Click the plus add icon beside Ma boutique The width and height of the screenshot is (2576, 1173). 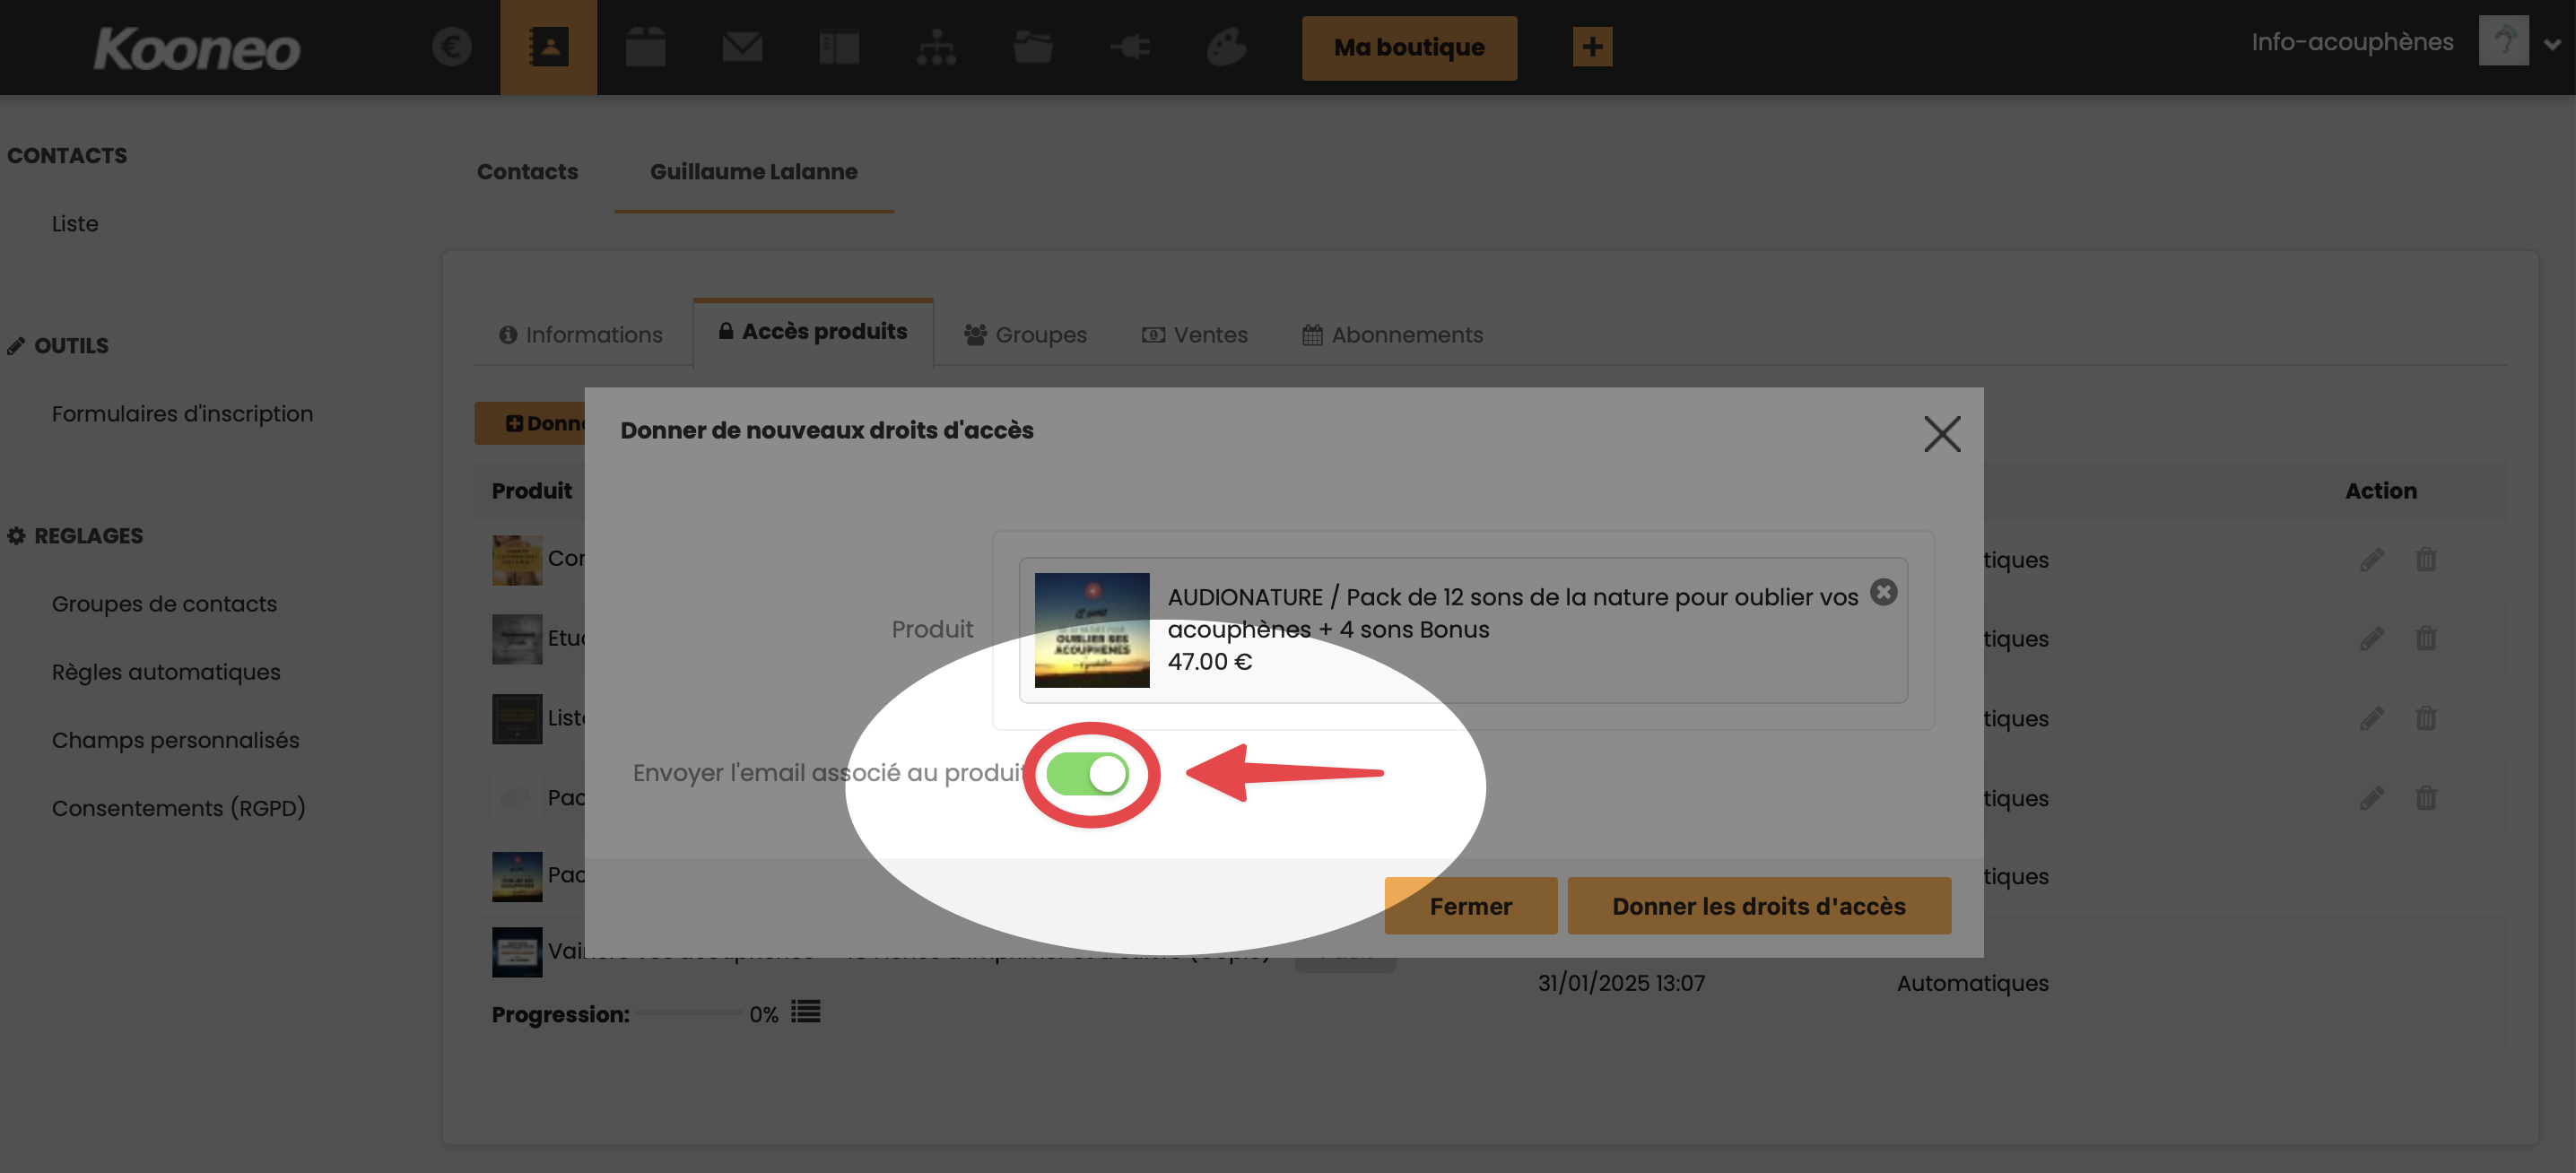point(1592,47)
